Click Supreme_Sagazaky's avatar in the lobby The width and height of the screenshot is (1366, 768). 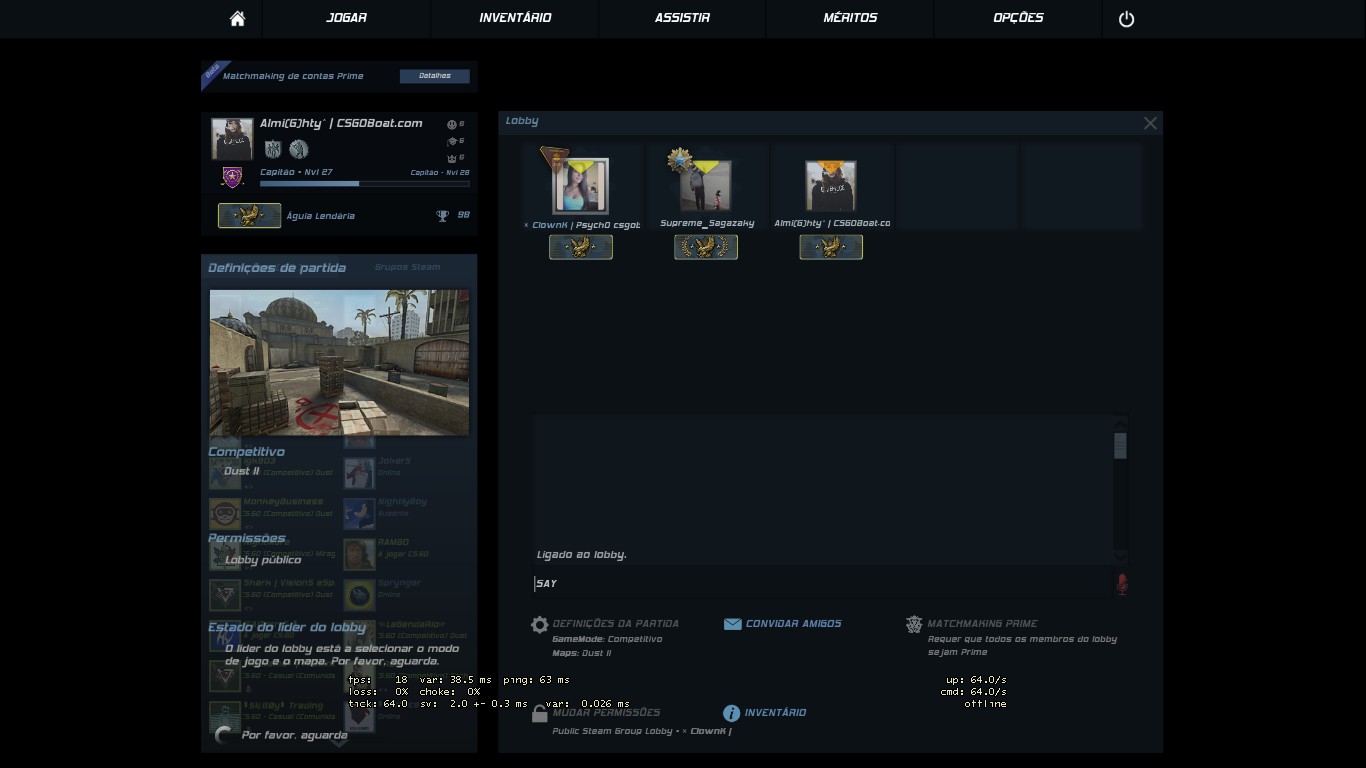pos(706,186)
